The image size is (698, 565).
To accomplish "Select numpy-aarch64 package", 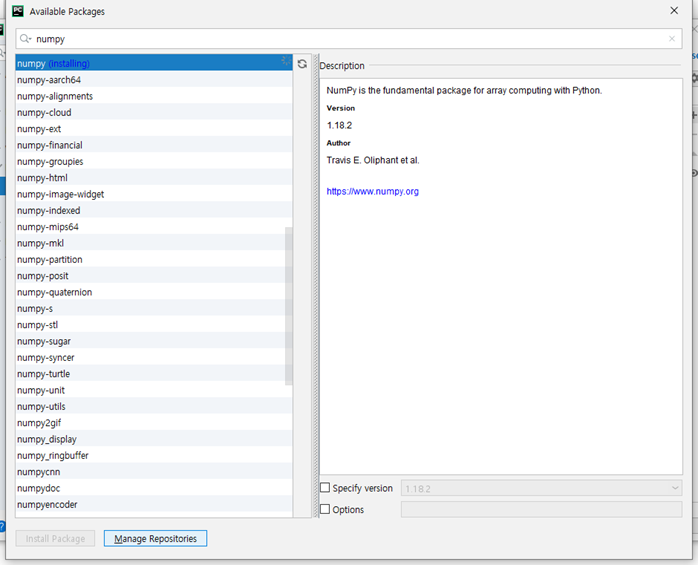I will (x=154, y=80).
